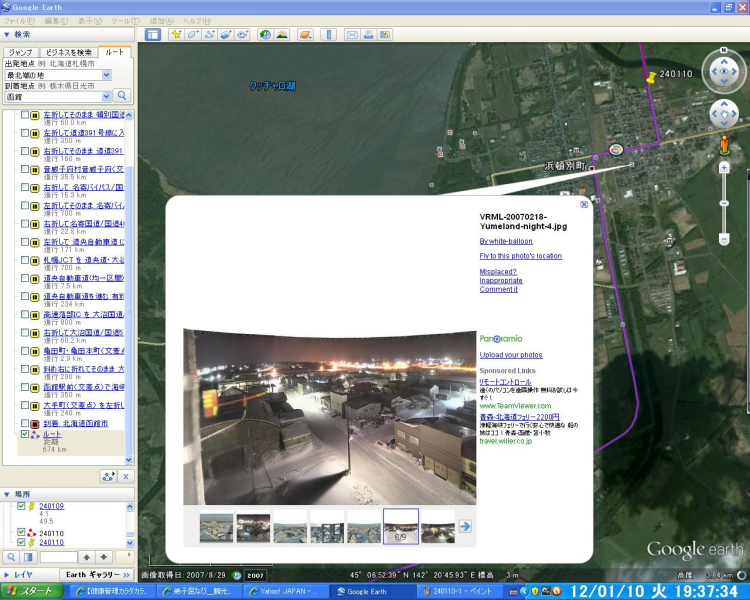The image size is (750, 600).
Task: Expand the レイヤ layers panel
Action: (x=7, y=575)
